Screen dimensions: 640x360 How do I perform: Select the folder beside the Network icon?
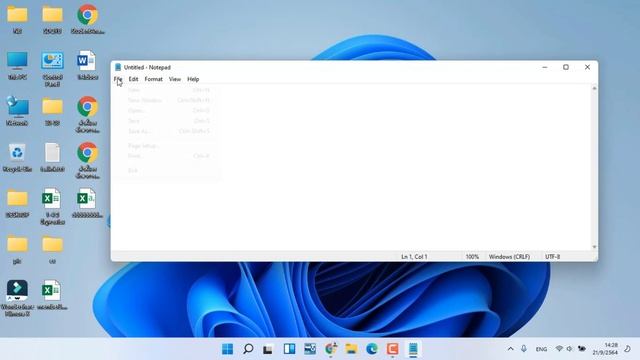[x=52, y=111]
